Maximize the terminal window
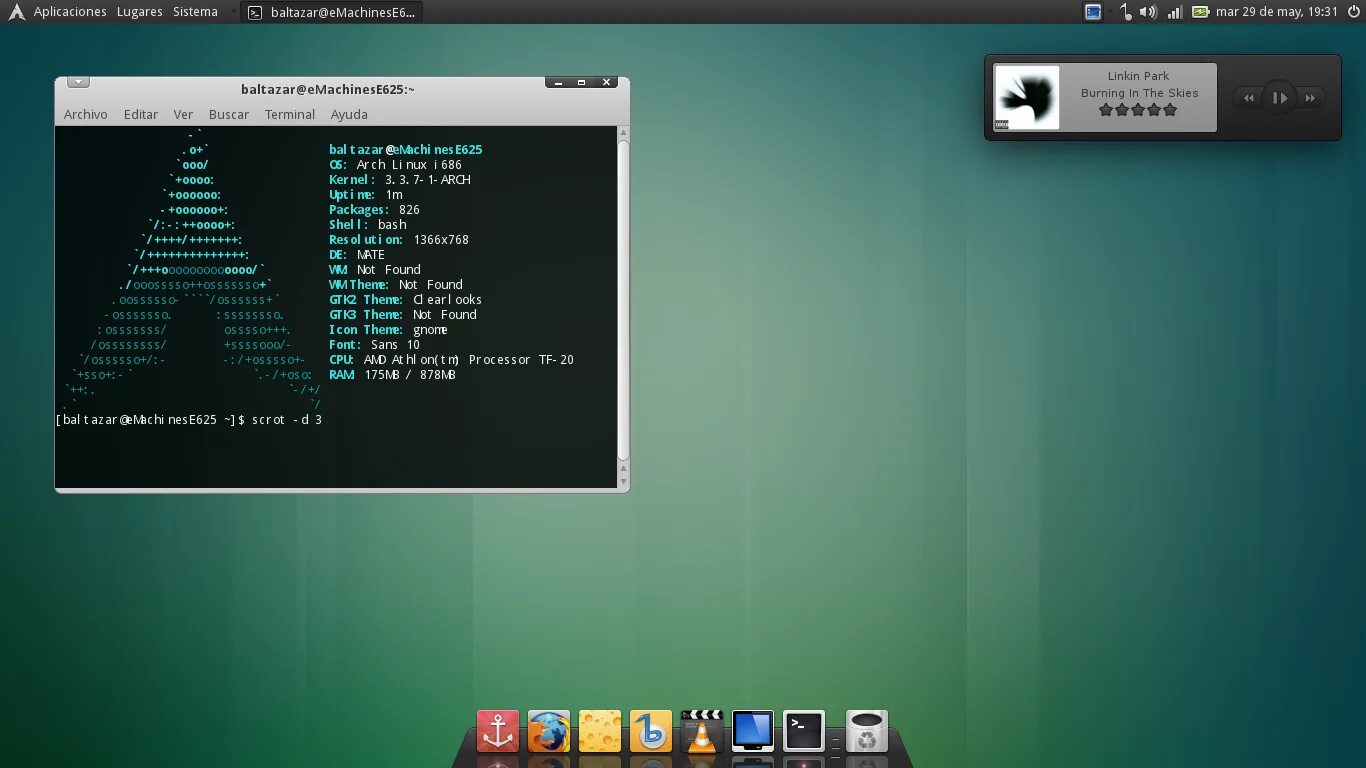This screenshot has height=768, width=1366. (x=582, y=83)
